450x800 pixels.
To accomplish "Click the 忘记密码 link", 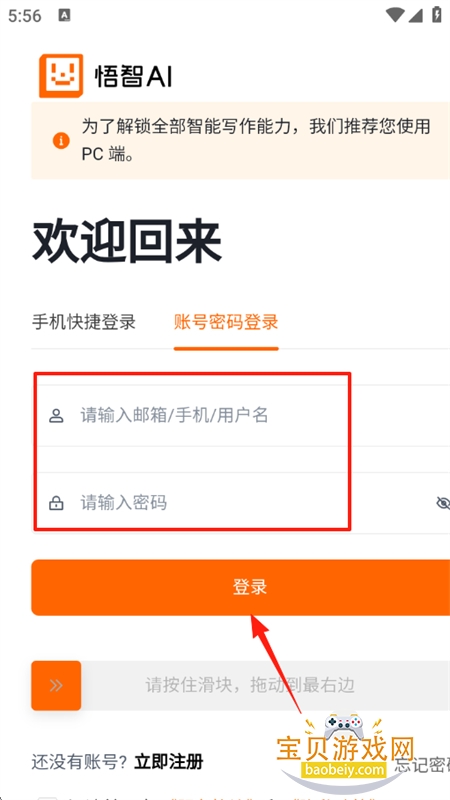I will [423, 765].
